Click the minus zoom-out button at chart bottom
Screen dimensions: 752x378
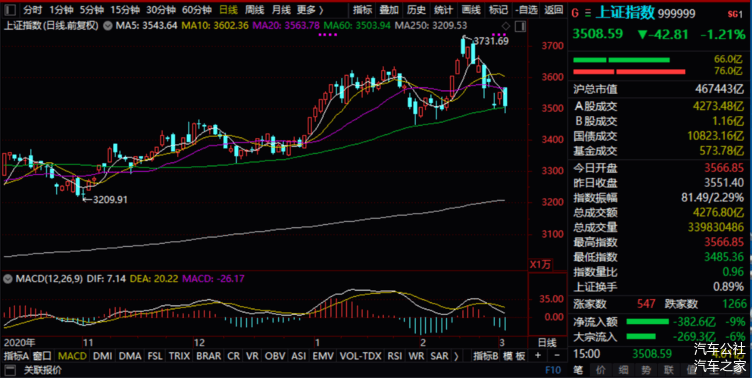tap(556, 355)
